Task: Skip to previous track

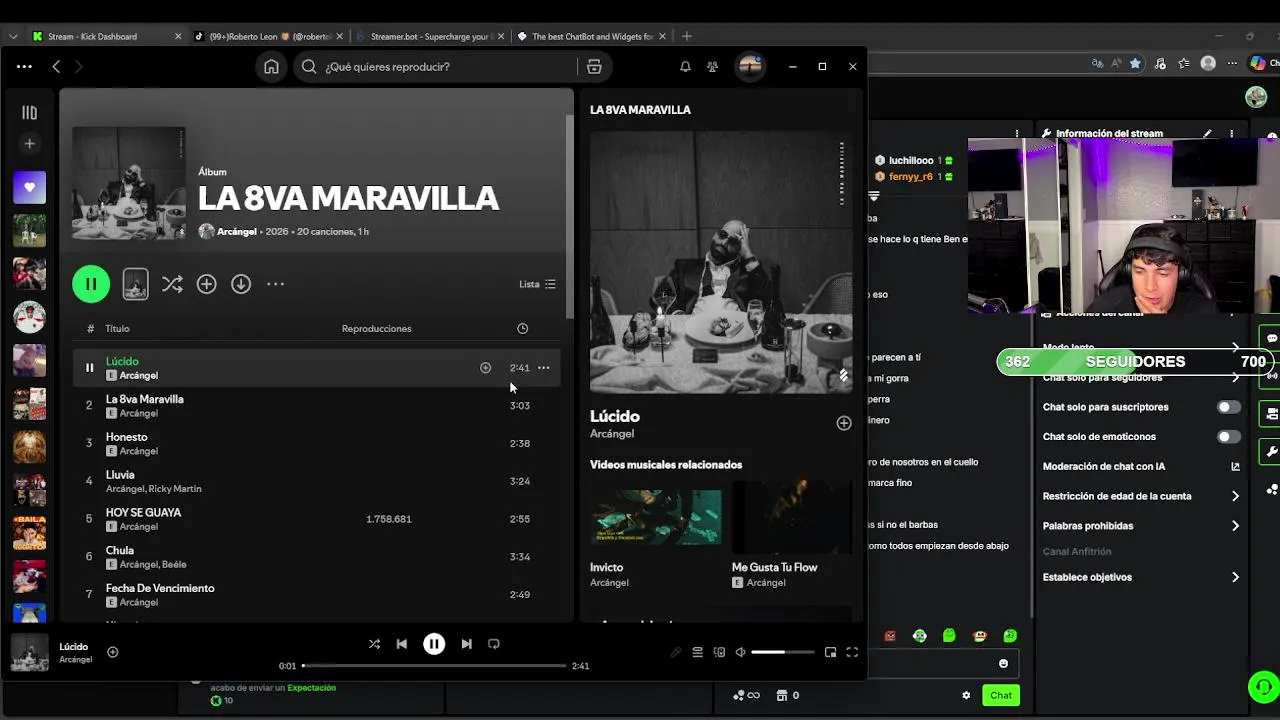Action: (402, 644)
